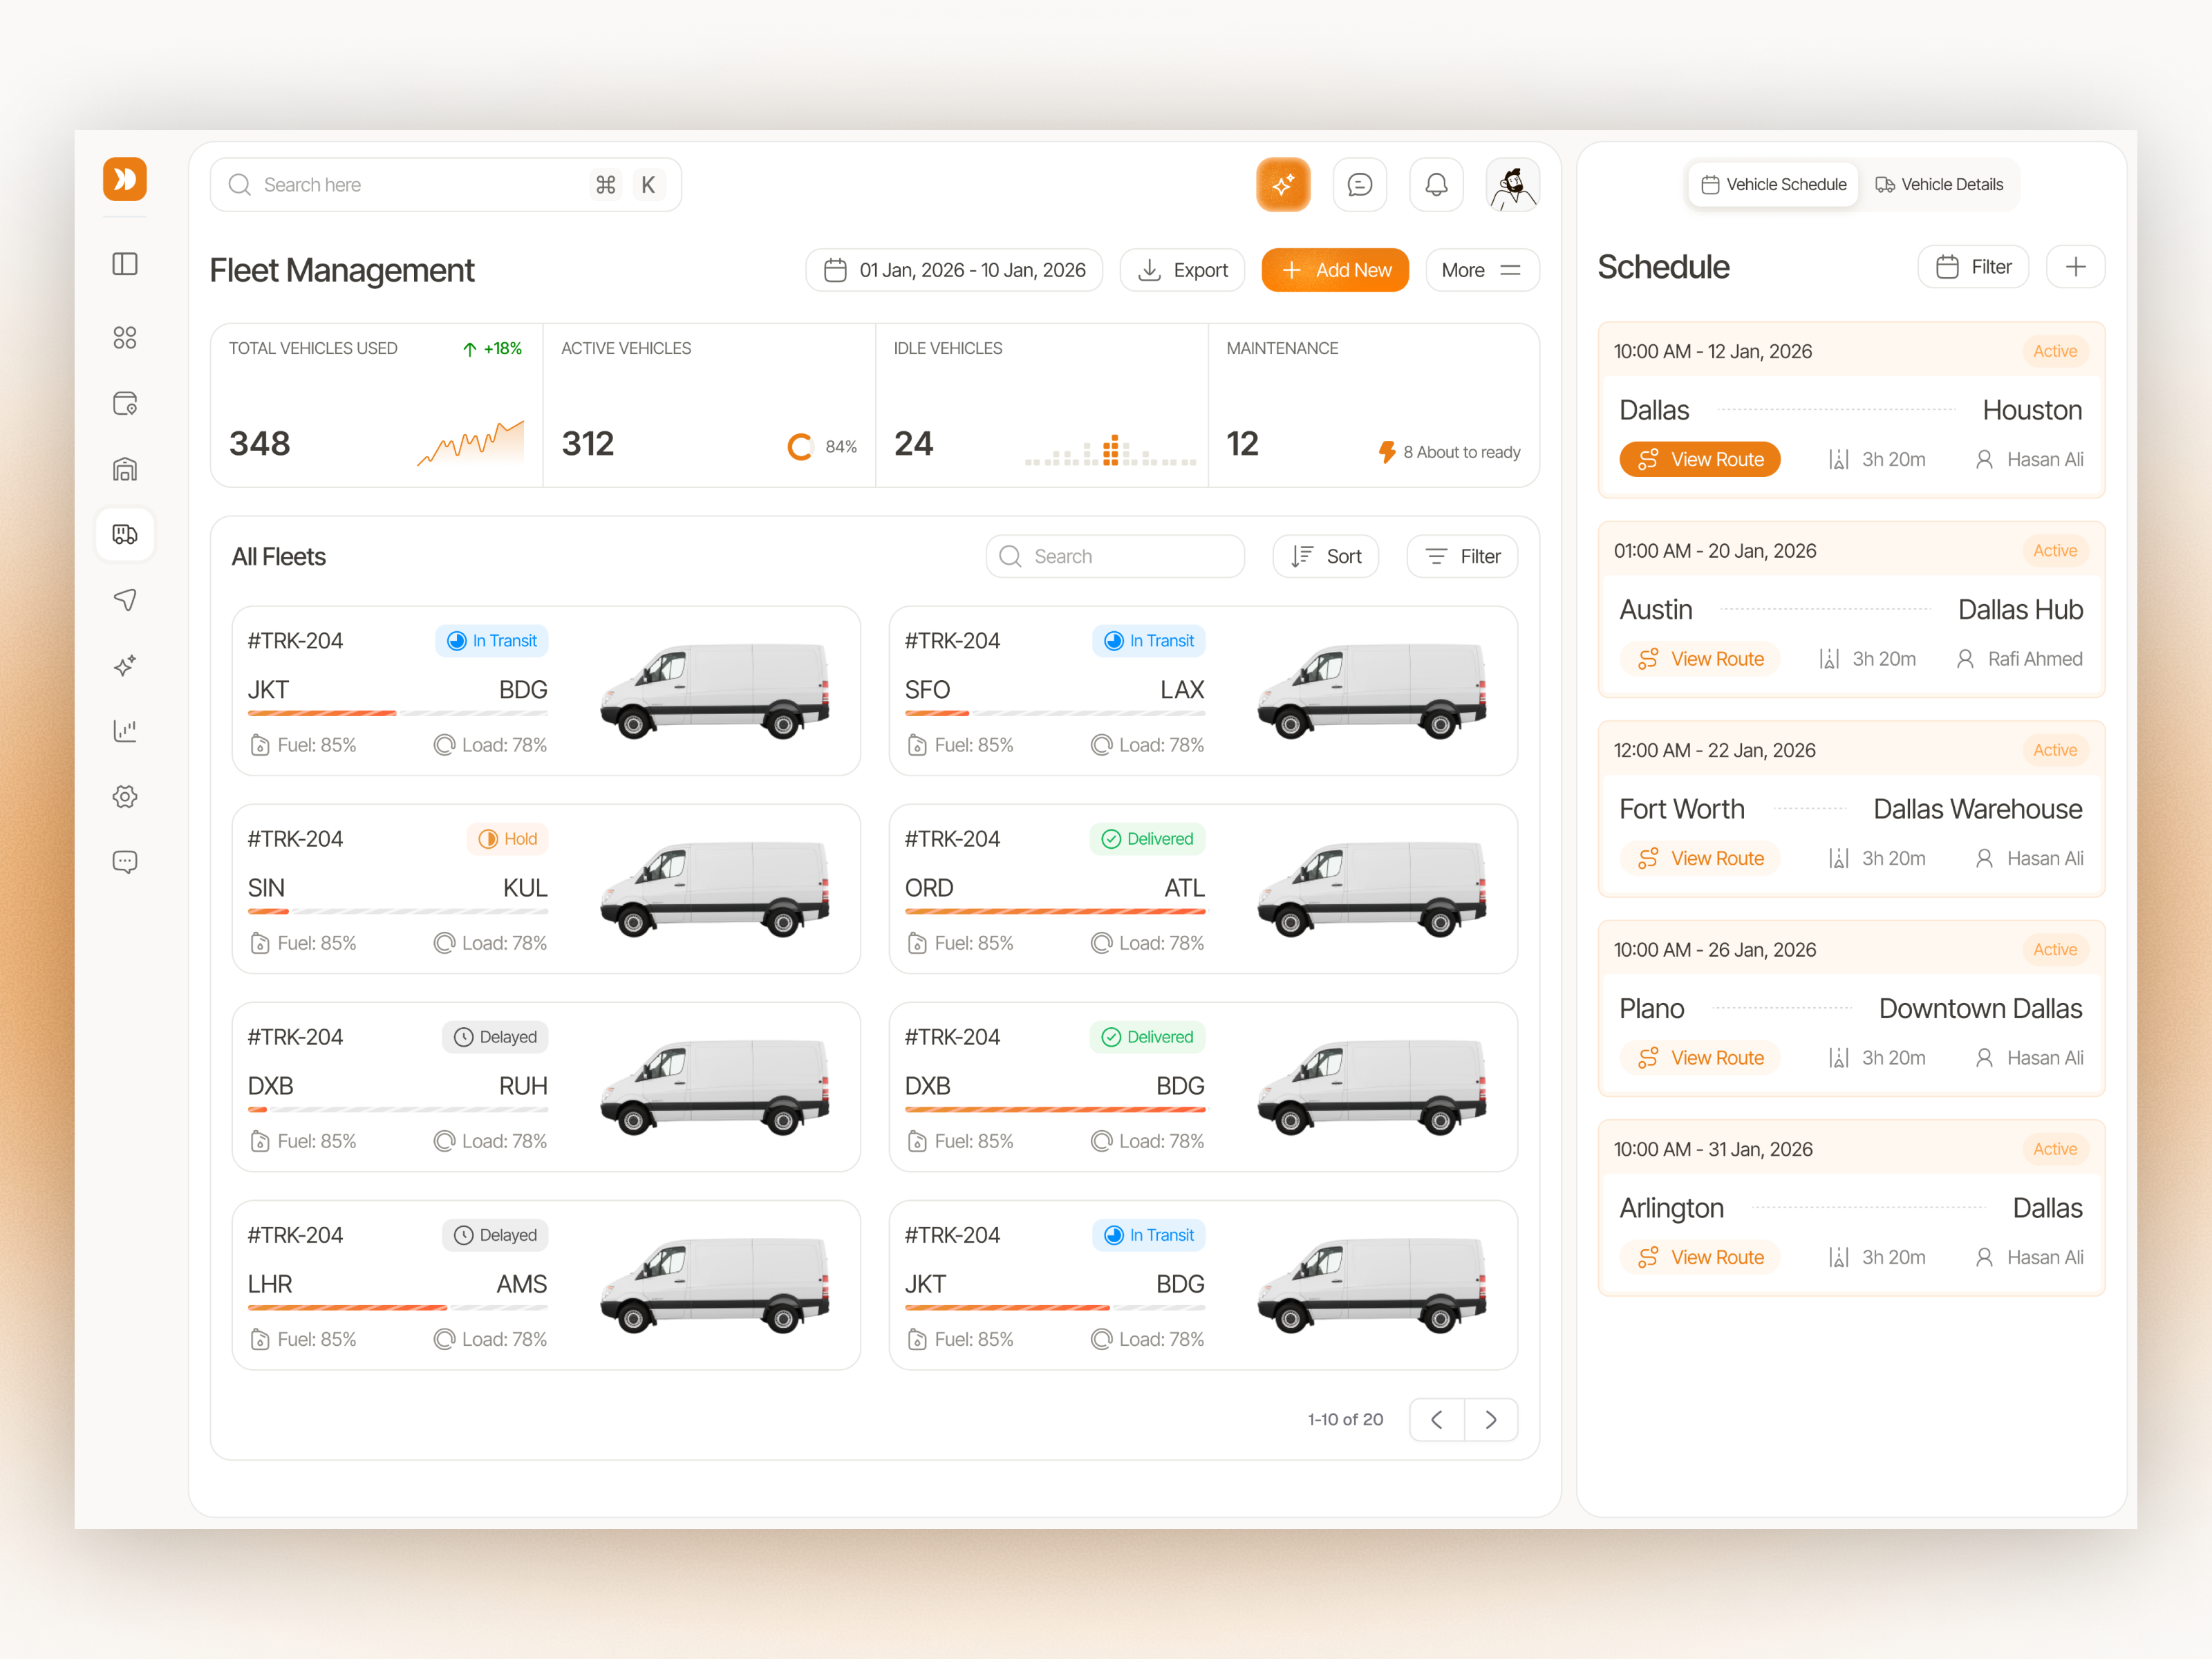This screenshot has width=2212, height=1659.
Task: Click the Dallas Warehouse destination label
Action: click(1978, 810)
